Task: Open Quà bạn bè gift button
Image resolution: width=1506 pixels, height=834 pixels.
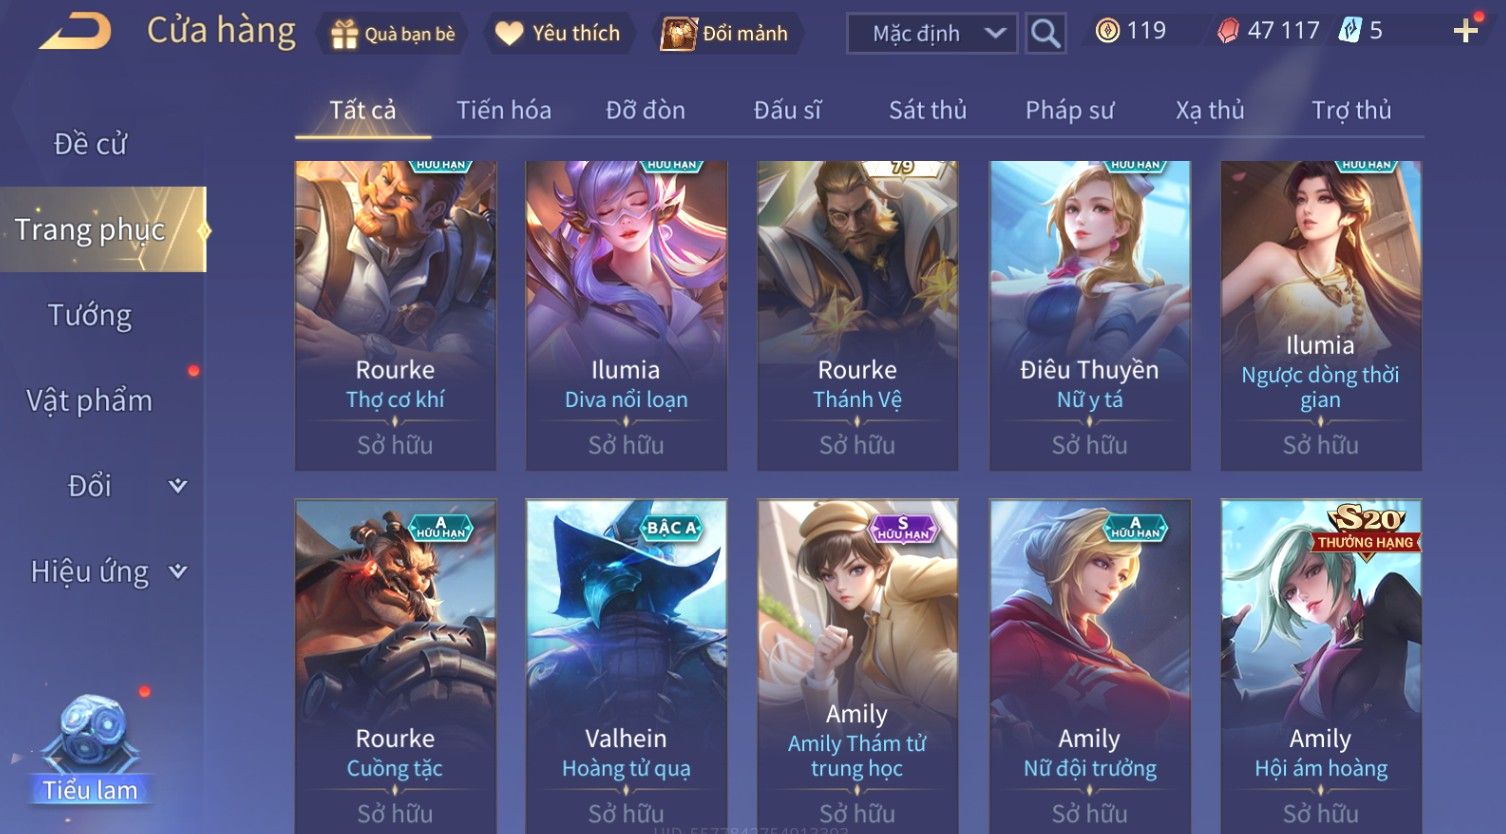Action: click(x=392, y=34)
